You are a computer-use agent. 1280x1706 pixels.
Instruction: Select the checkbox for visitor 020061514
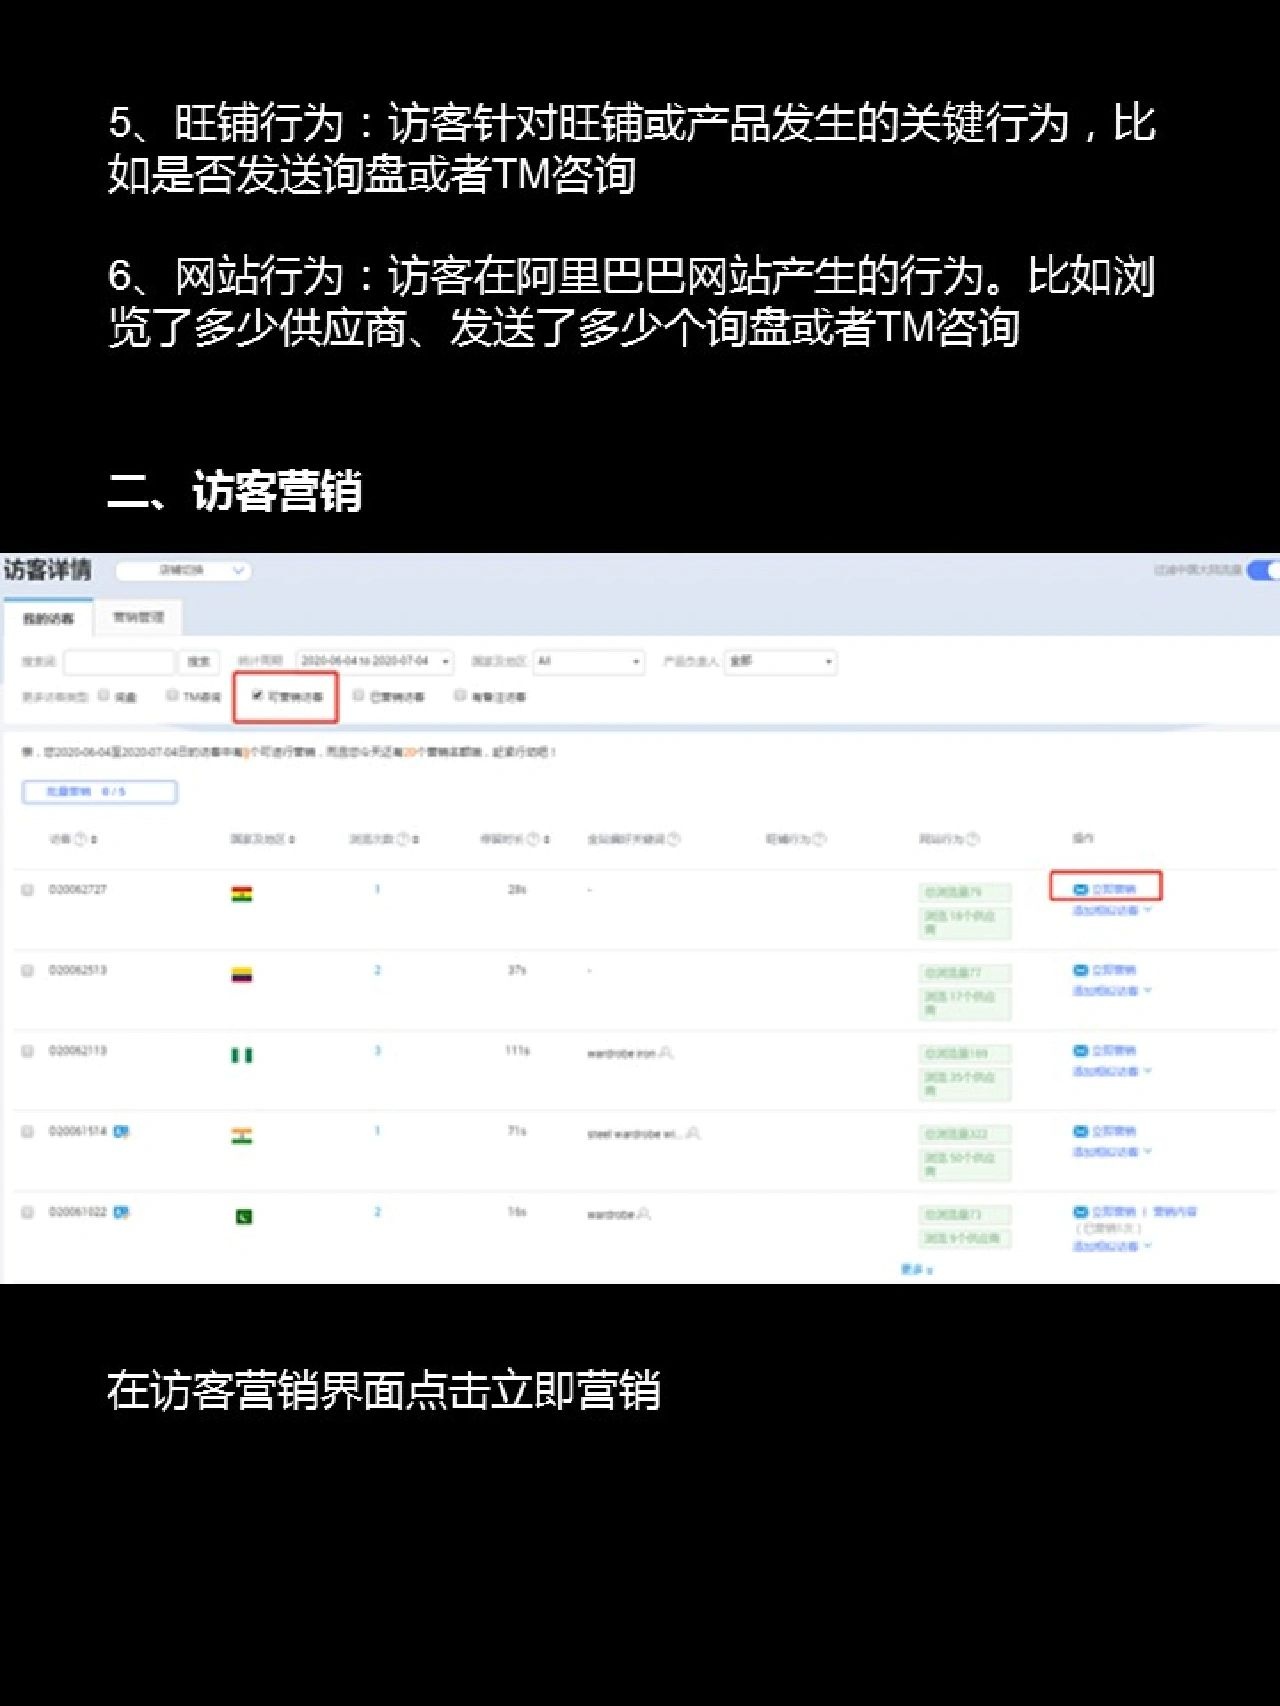coord(28,1131)
